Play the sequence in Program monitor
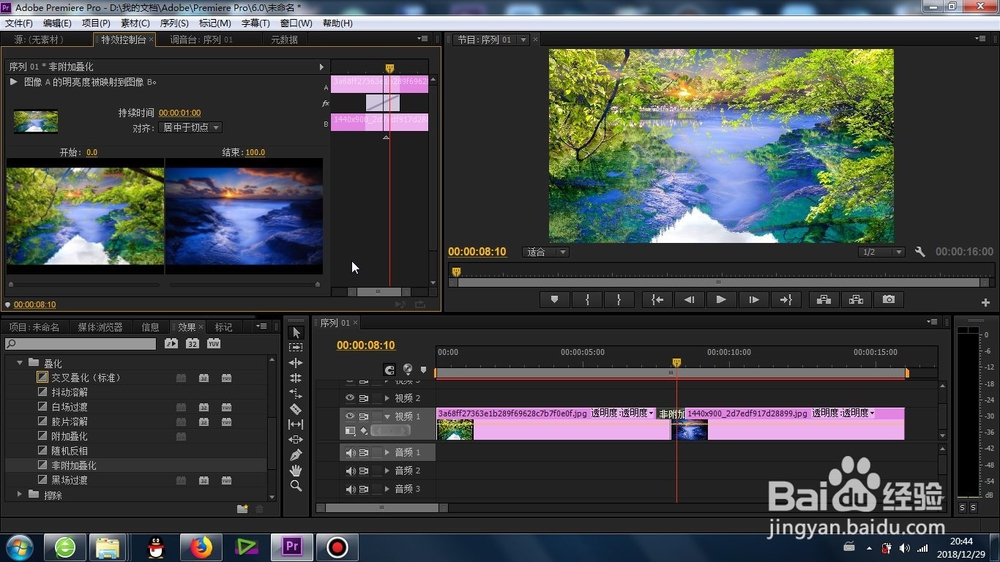 pyautogui.click(x=721, y=299)
